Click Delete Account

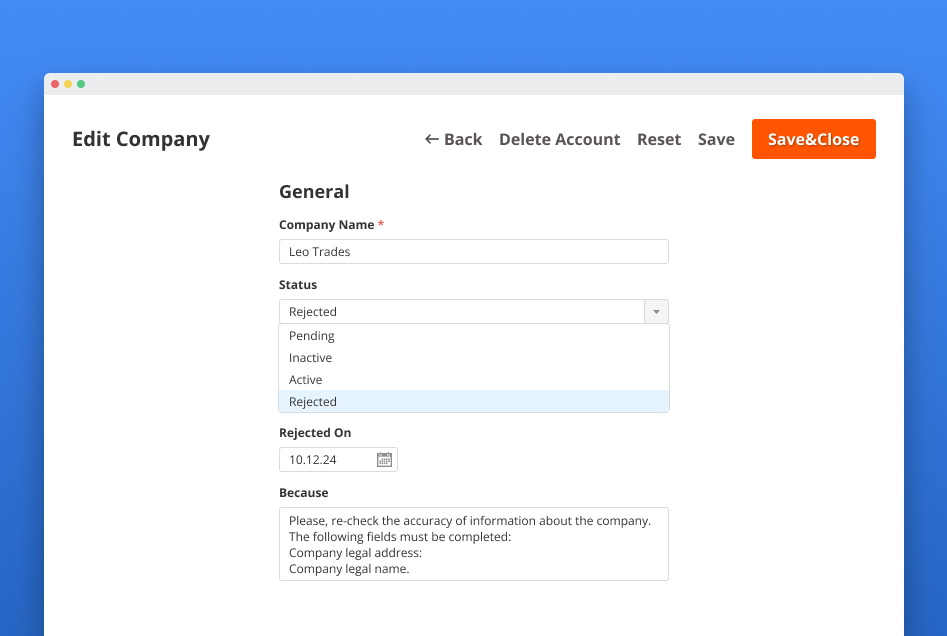(559, 139)
